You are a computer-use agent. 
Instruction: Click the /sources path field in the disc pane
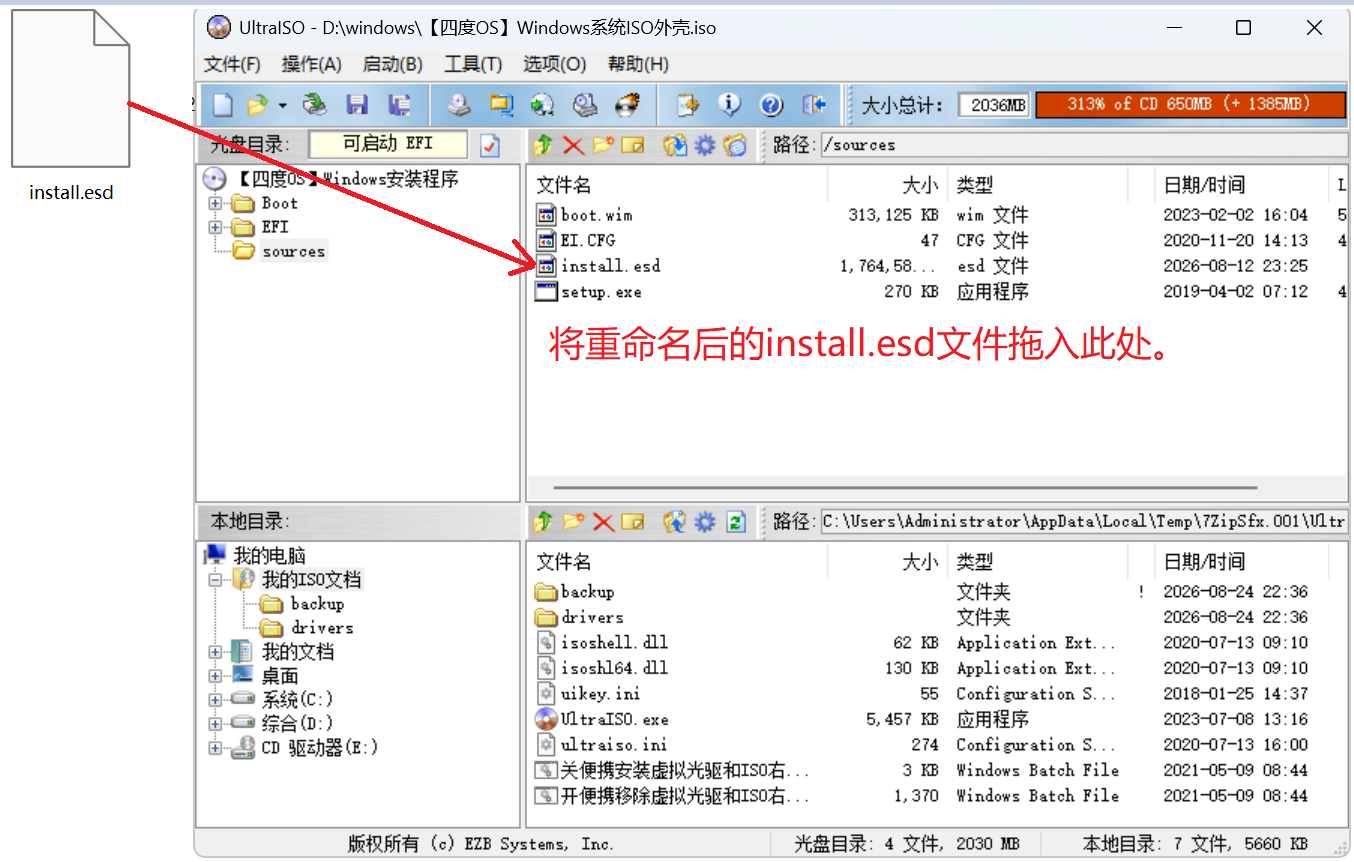(x=1084, y=145)
